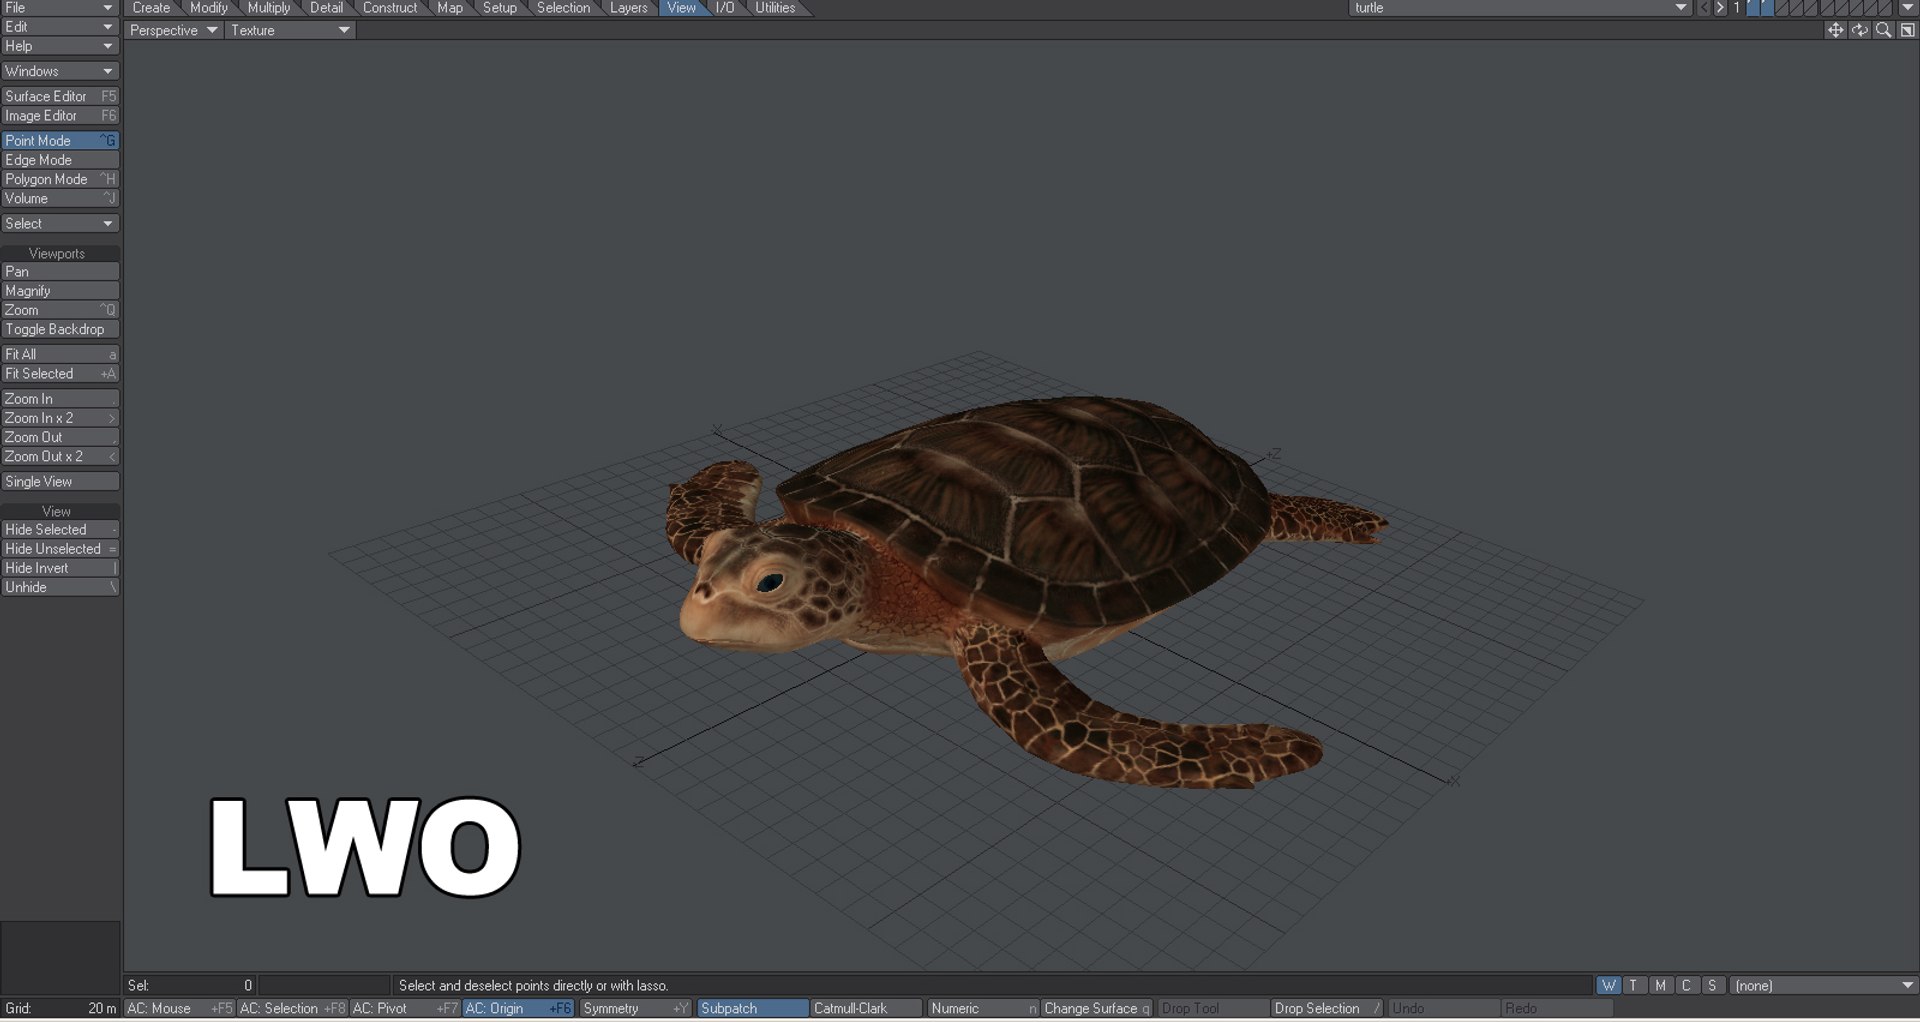This screenshot has width=1920, height=1022.
Task: Select the T texture map button
Action: [1634, 986]
